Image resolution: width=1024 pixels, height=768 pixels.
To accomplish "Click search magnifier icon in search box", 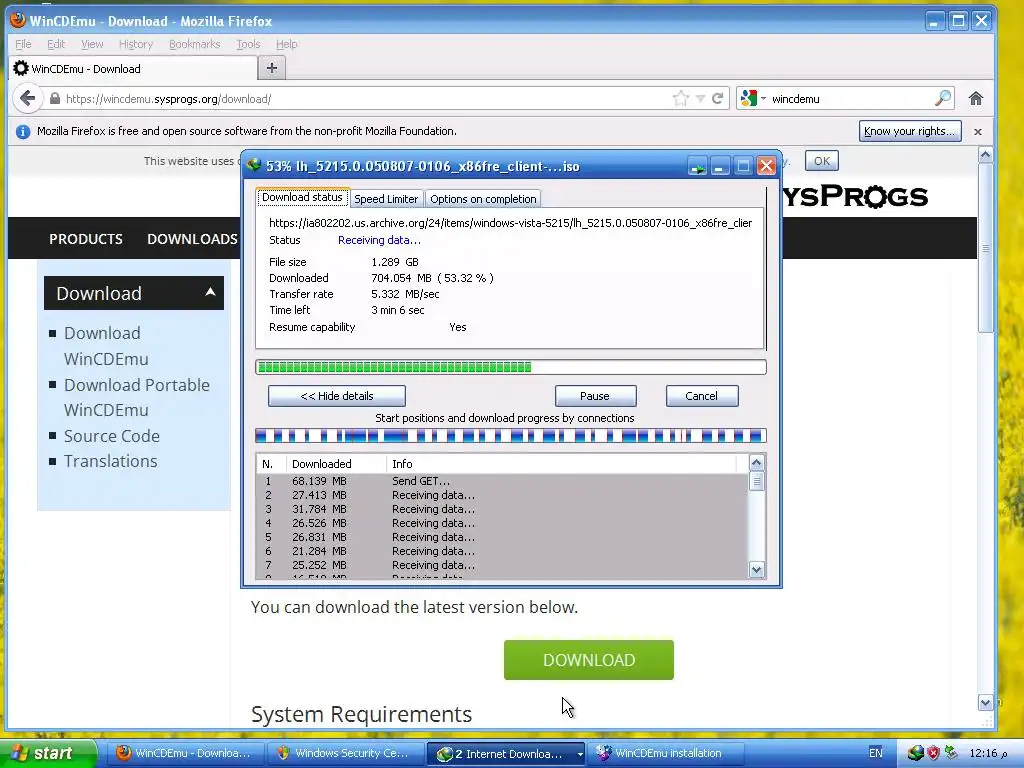I will (x=942, y=99).
